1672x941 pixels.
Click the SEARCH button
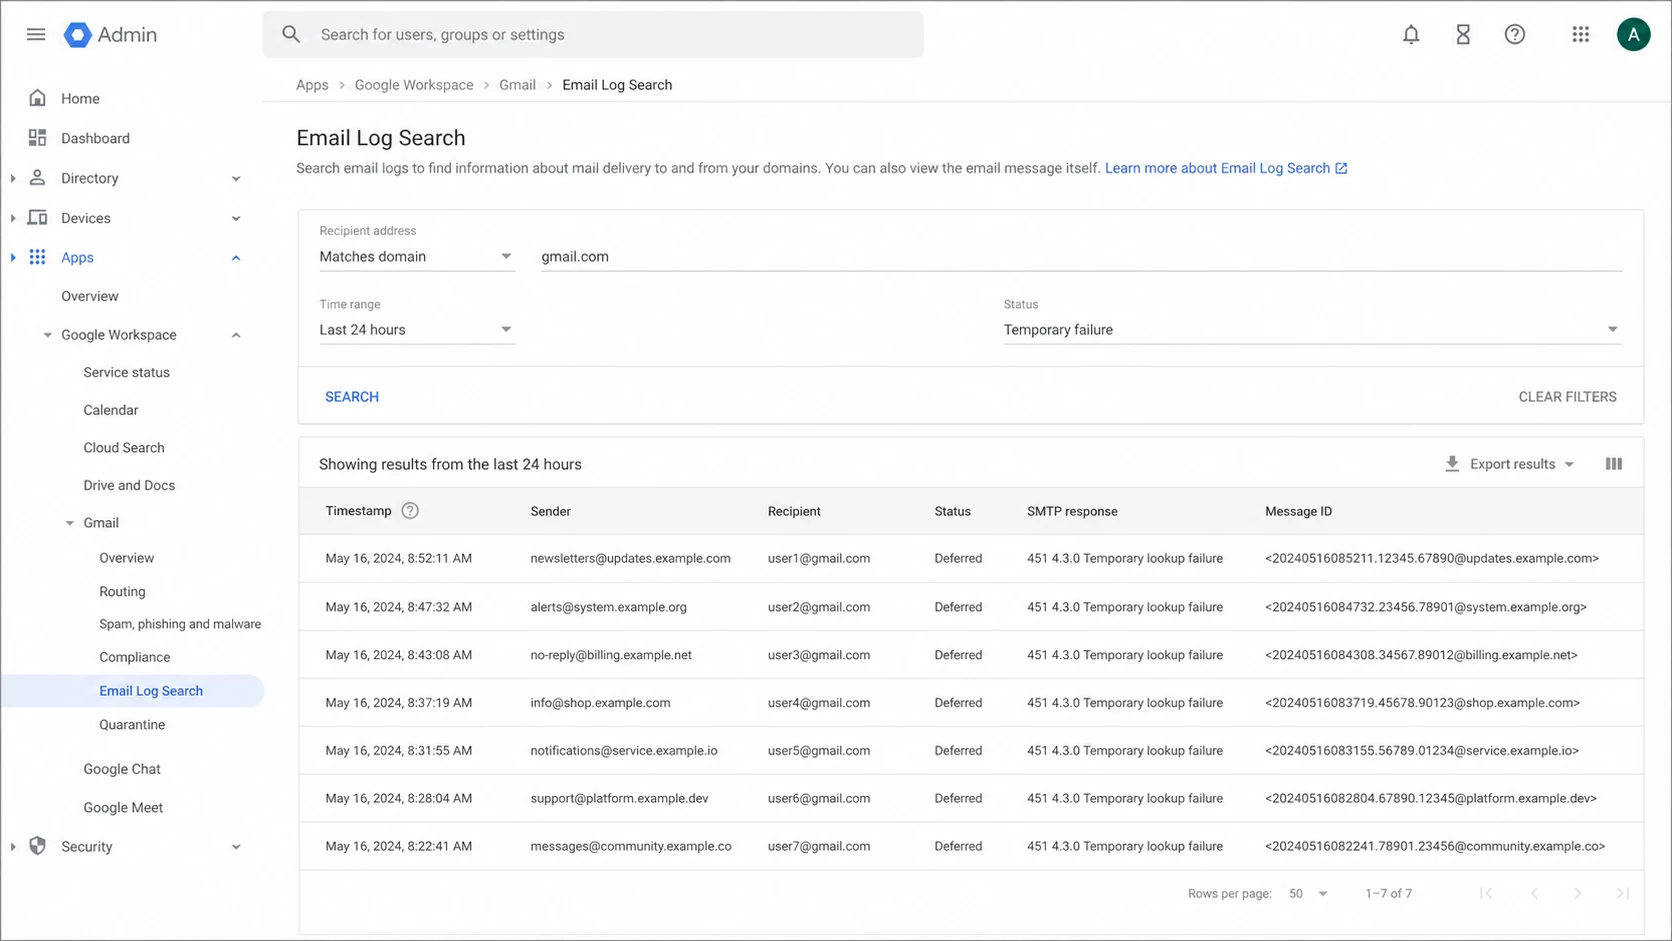352,397
